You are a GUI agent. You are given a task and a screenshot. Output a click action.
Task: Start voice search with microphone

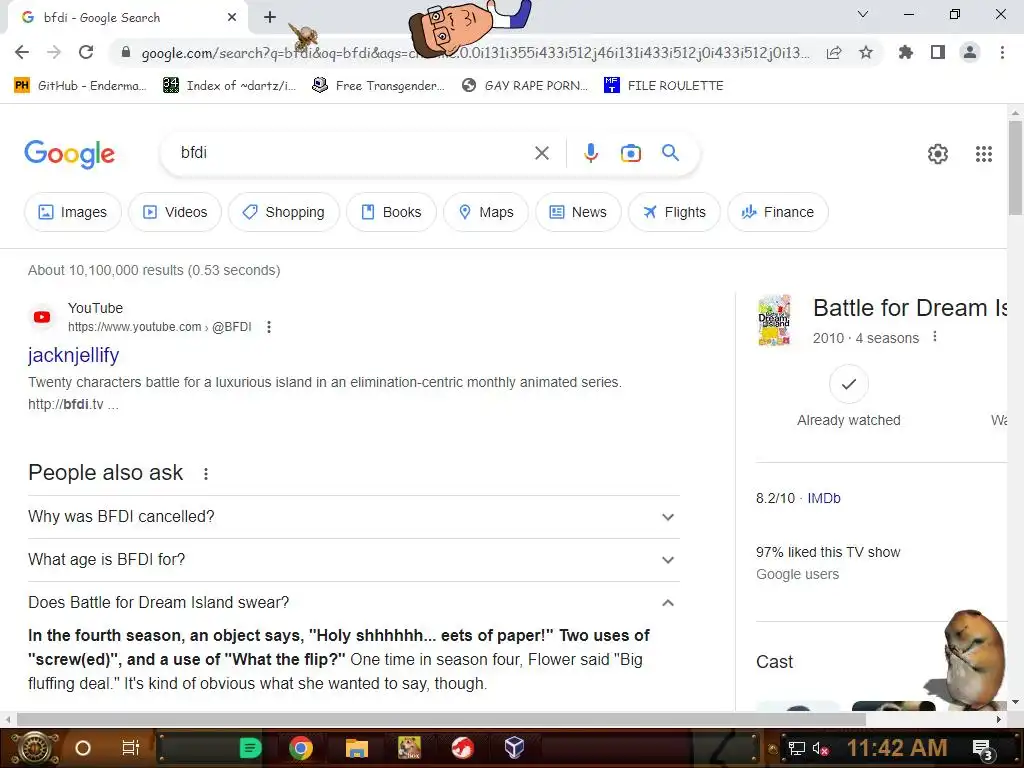coord(590,153)
